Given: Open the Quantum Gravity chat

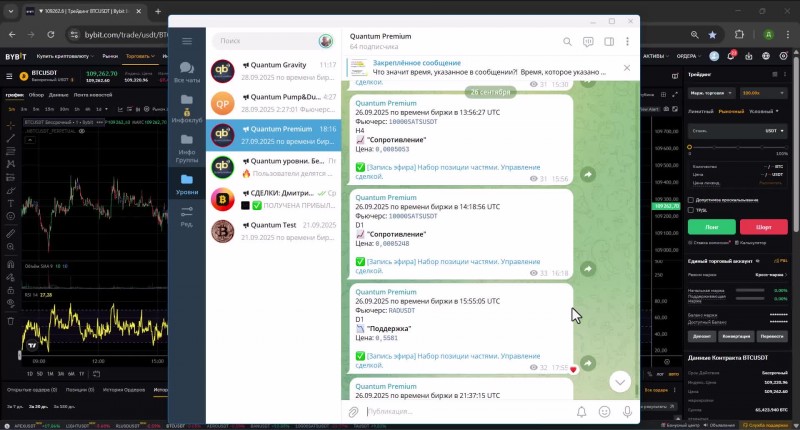Looking at the screenshot, I should click(x=273, y=71).
